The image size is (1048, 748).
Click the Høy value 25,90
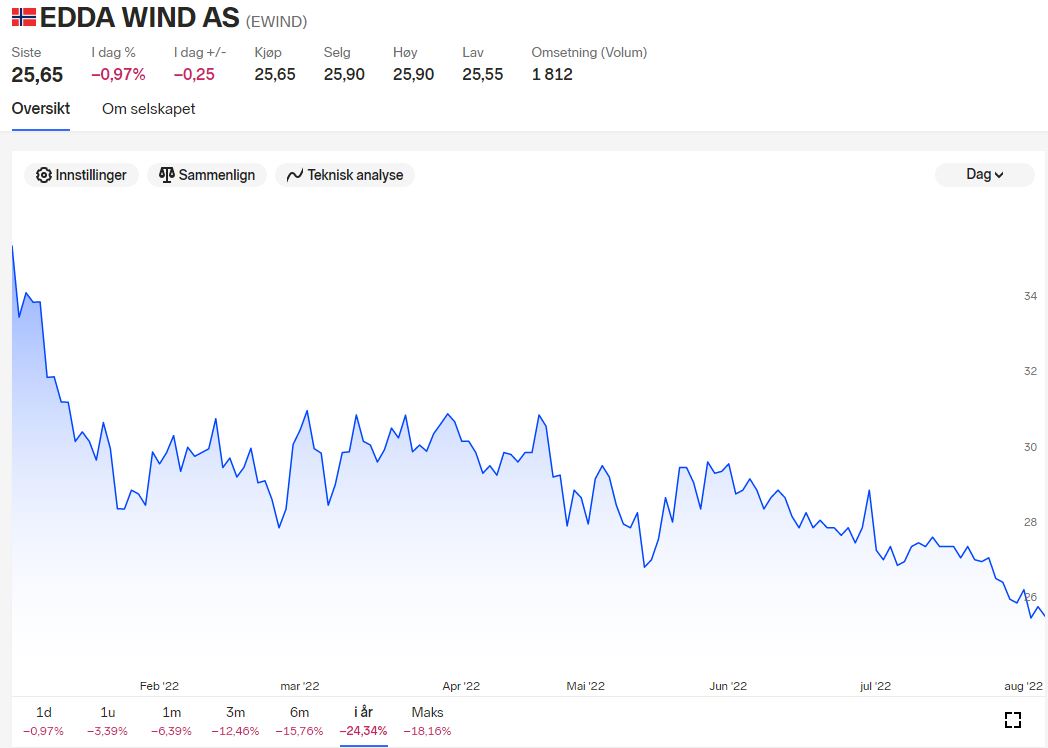pos(414,74)
